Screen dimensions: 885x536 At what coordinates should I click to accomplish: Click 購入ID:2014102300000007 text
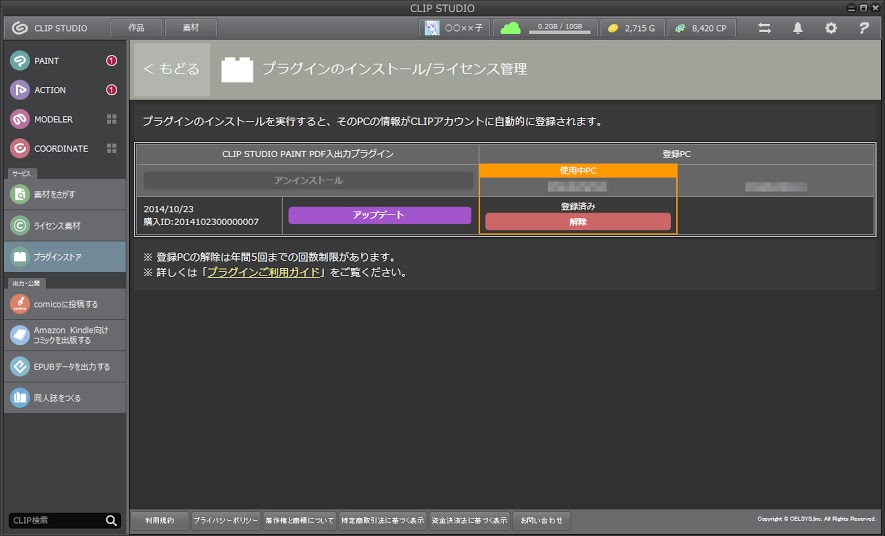[201, 222]
